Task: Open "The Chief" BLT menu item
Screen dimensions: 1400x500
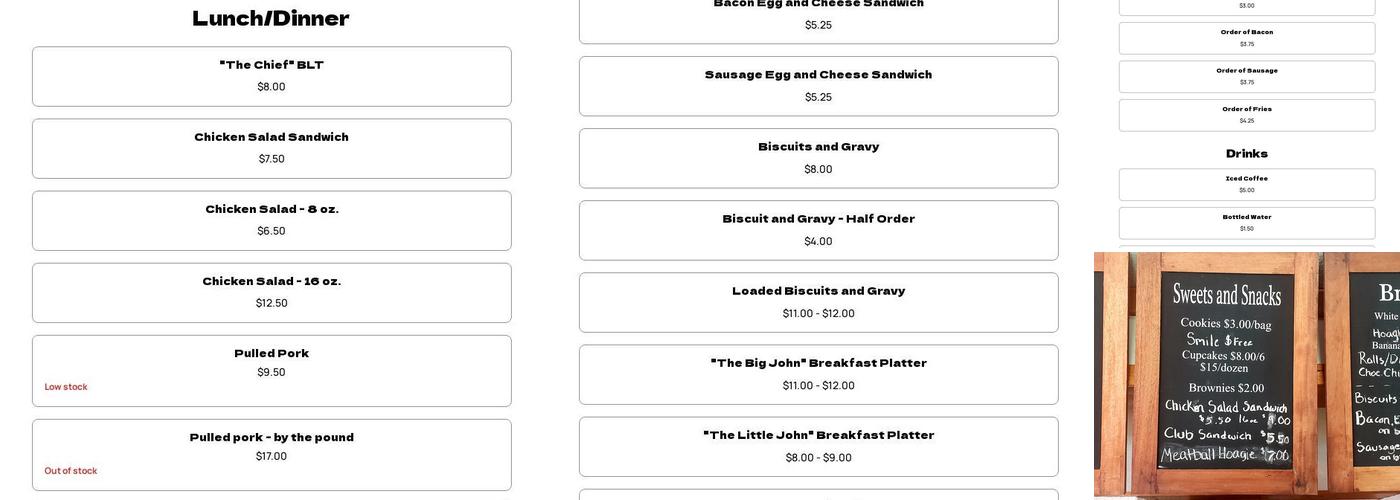Action: coord(271,76)
